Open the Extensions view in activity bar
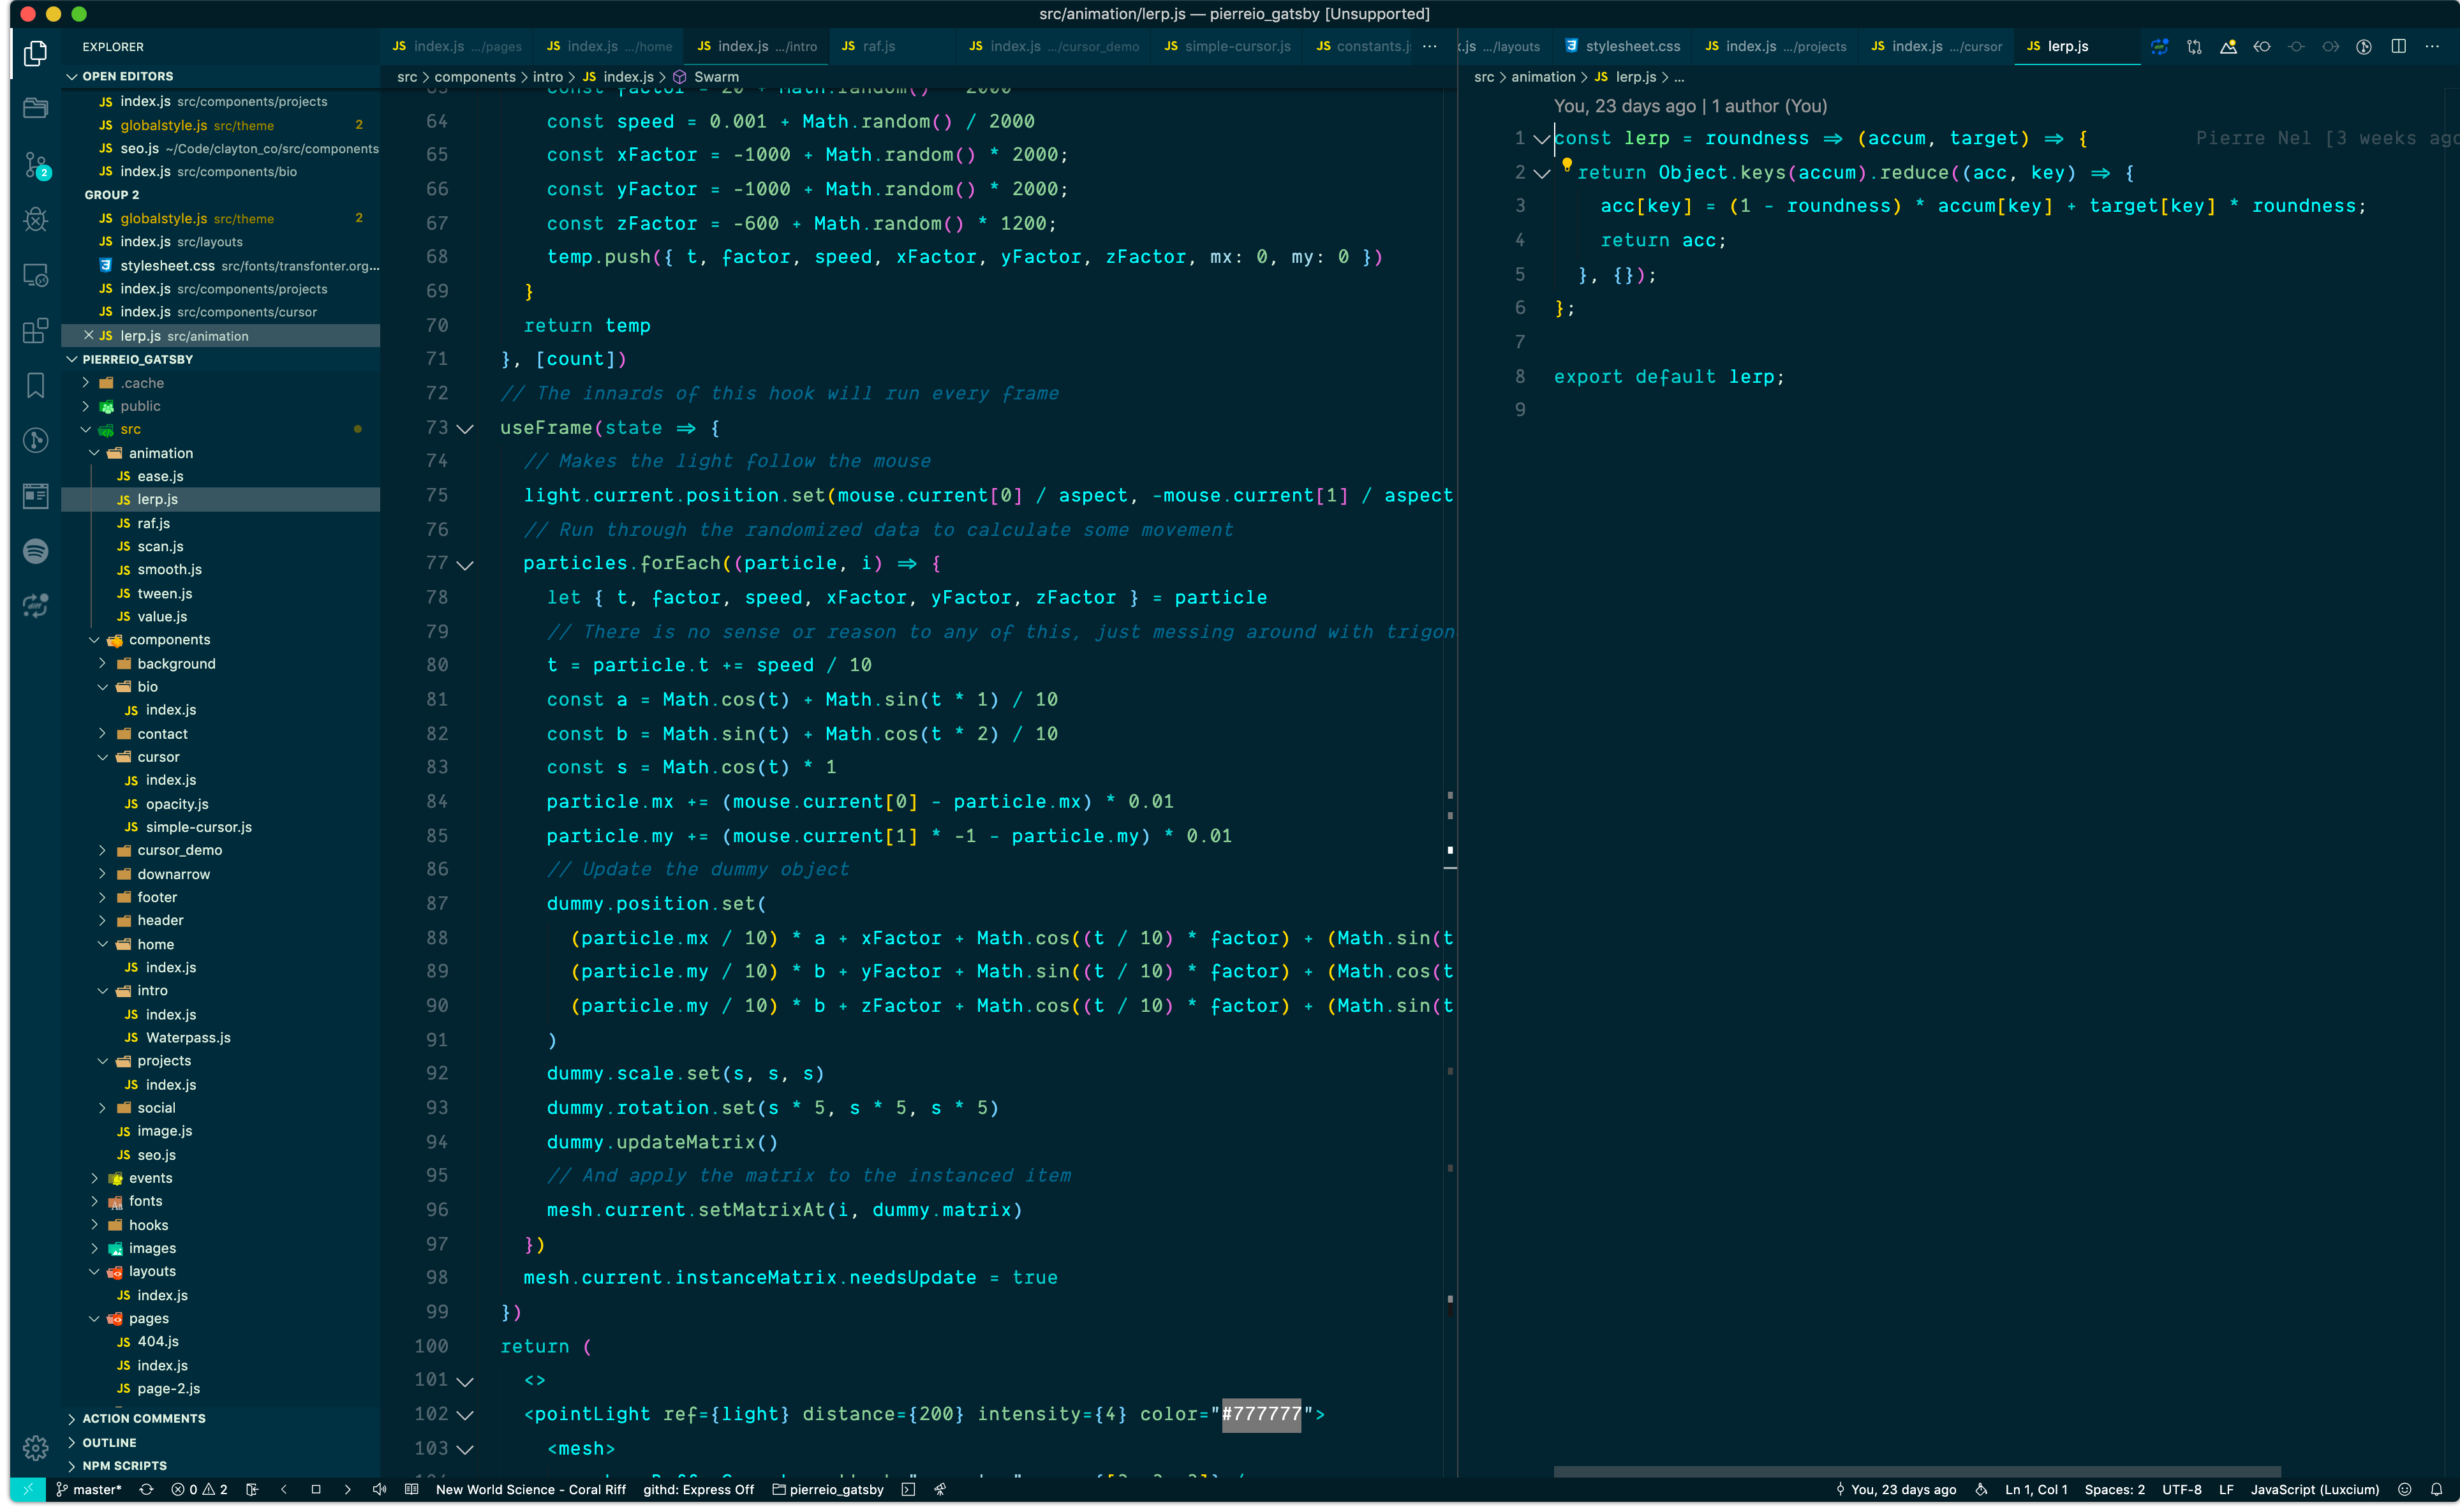 coord(36,330)
